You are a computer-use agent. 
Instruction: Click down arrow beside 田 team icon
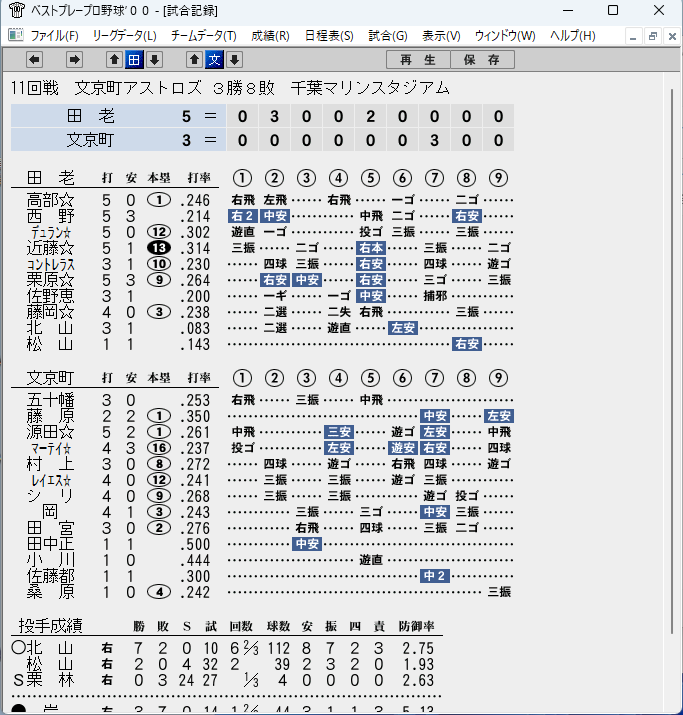click(155, 60)
